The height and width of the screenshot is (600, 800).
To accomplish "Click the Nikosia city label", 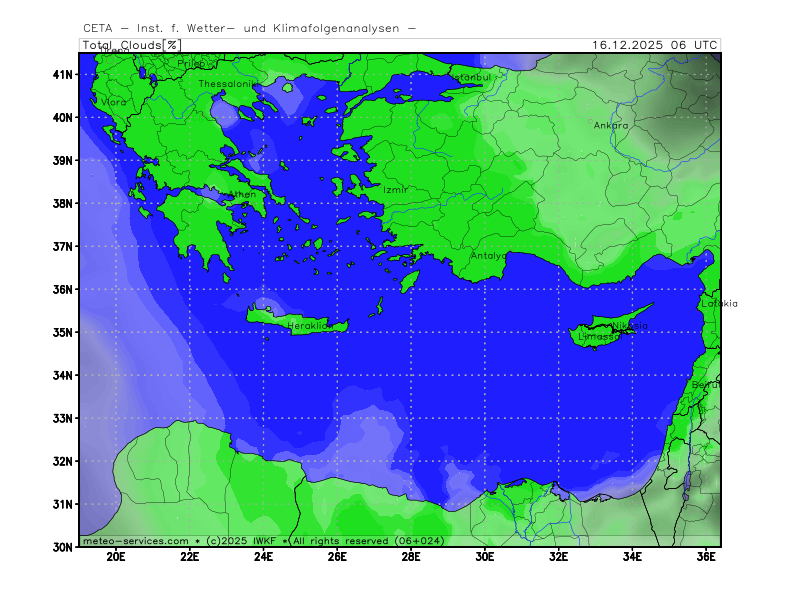I will [x=630, y=326].
